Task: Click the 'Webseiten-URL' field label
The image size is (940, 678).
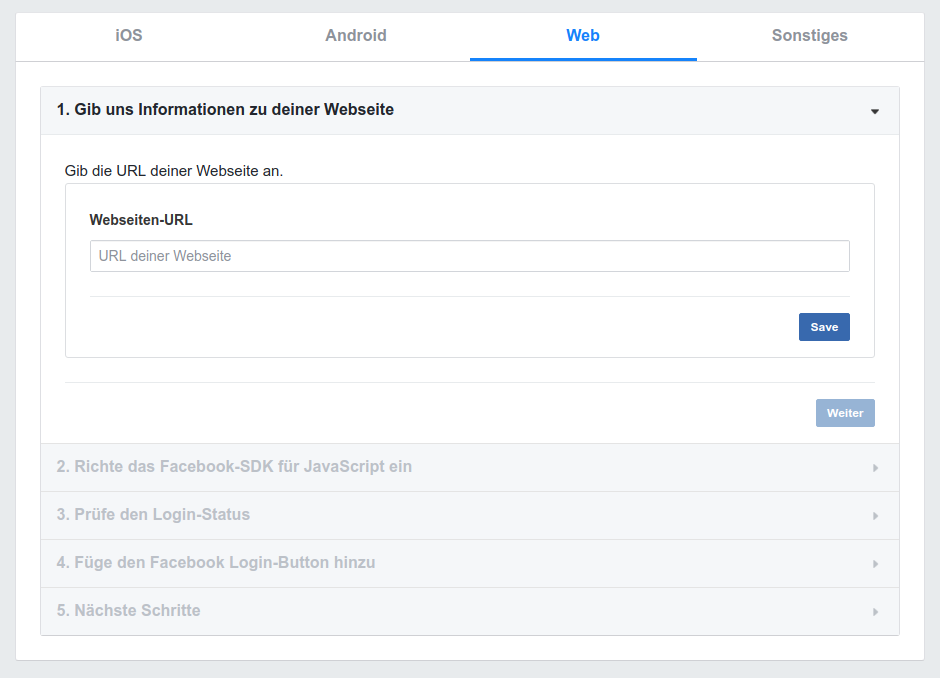Action: coord(141,220)
